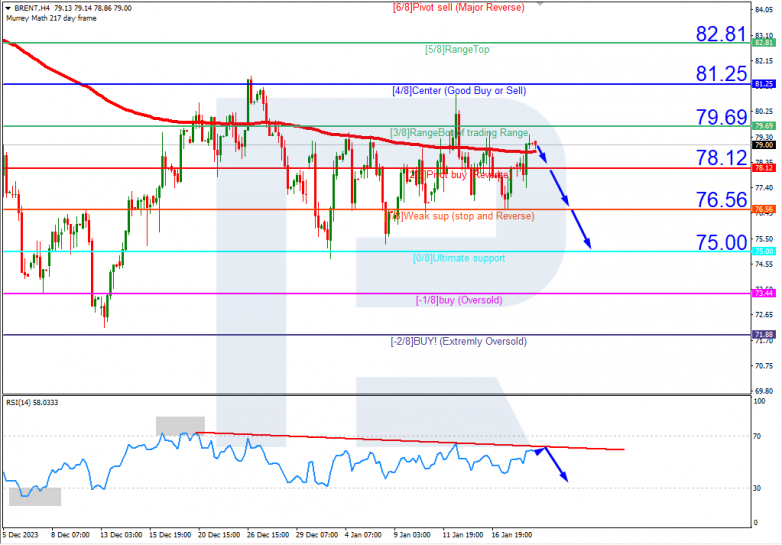
Task: Click the large 82.81 price annotation
Action: coord(721,33)
